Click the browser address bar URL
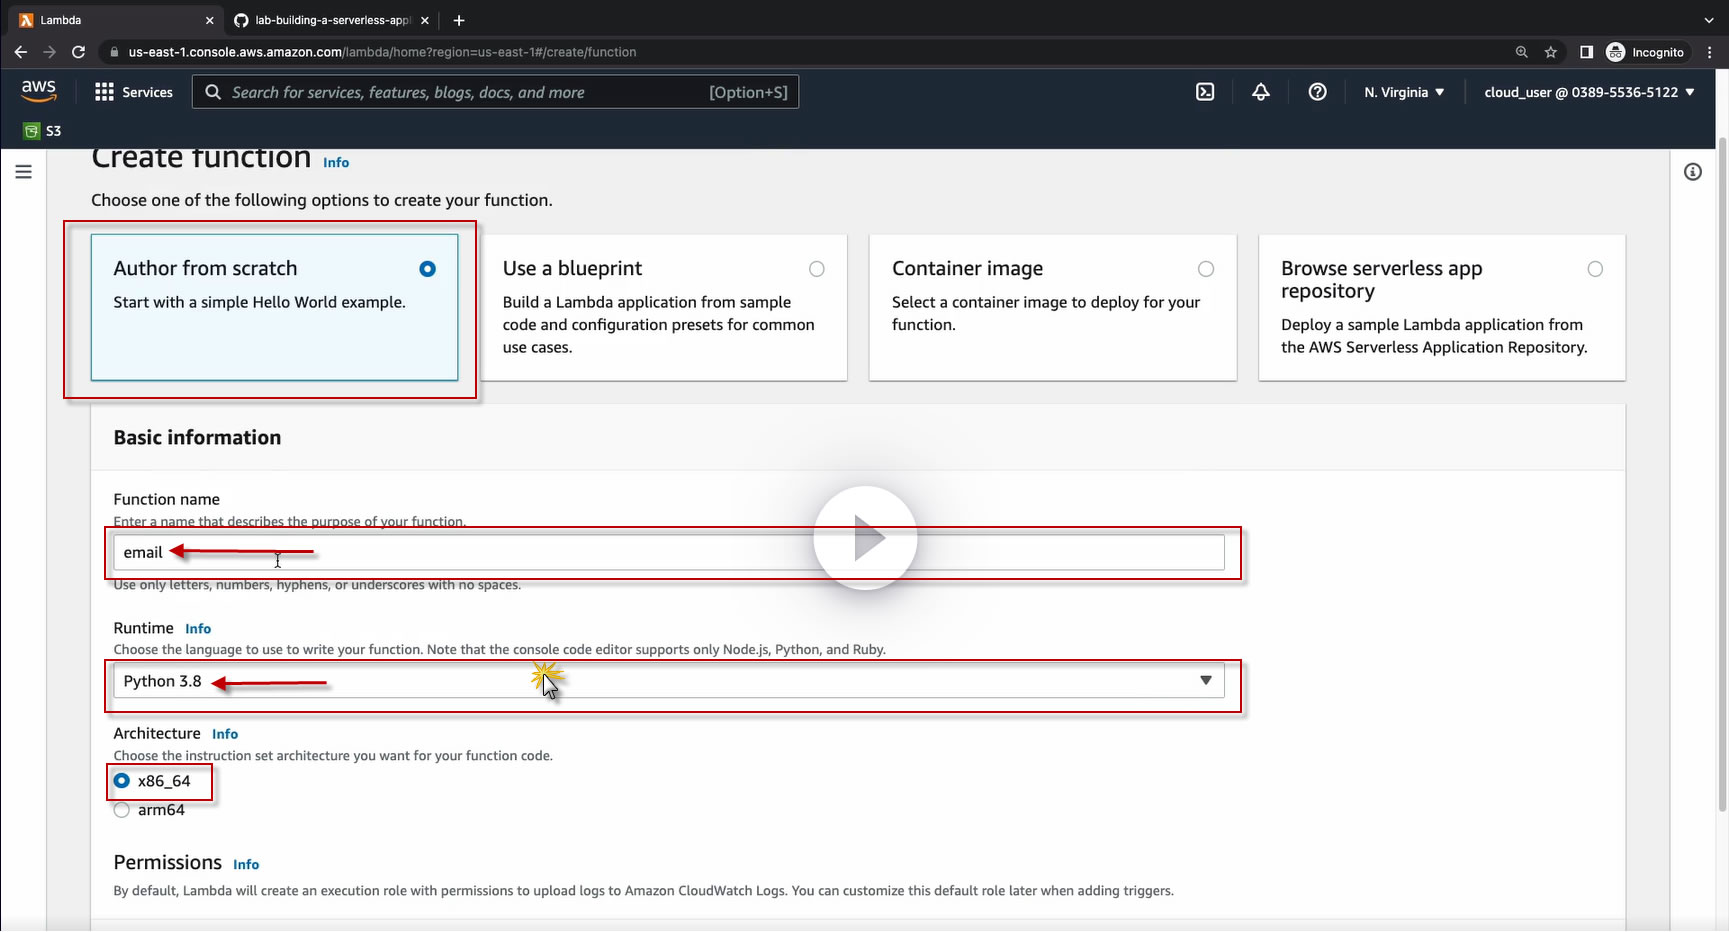Viewport: 1729px width, 932px height. pyautogui.click(x=382, y=52)
